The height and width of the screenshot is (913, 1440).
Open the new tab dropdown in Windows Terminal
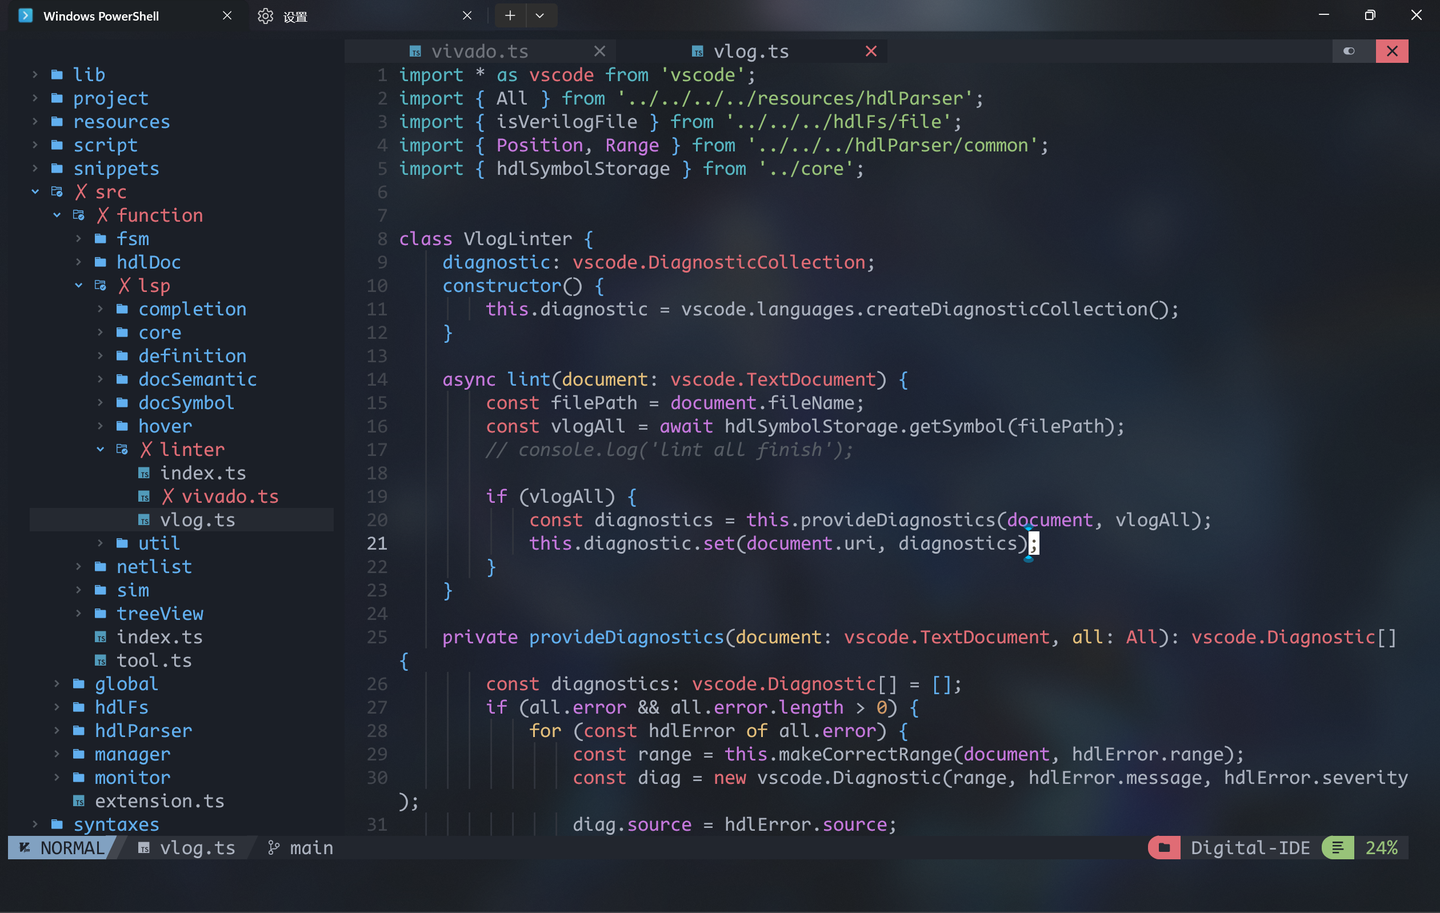[x=540, y=15]
